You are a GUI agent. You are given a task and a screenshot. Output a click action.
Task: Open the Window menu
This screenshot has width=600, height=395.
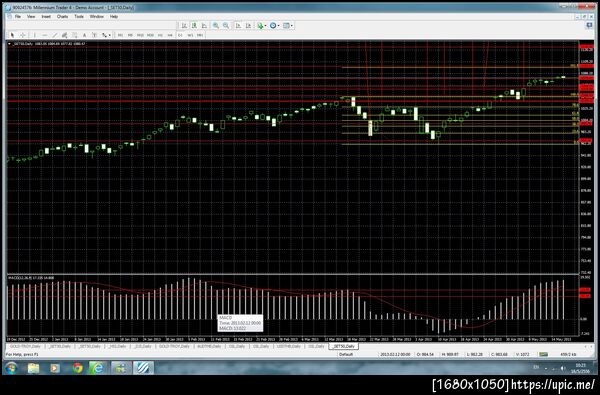[96, 16]
